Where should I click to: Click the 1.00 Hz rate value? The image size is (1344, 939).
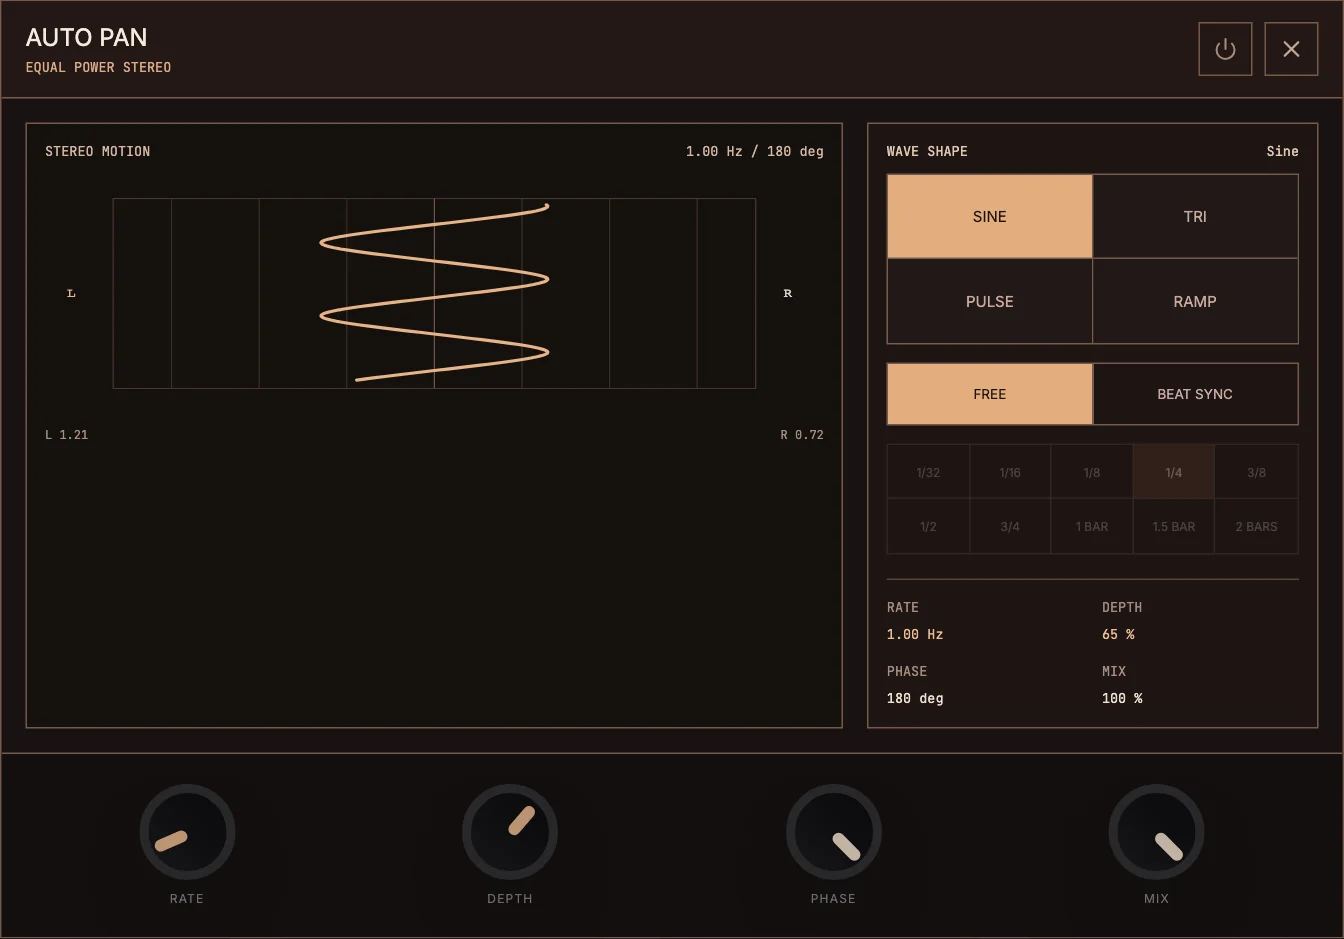click(x=915, y=634)
